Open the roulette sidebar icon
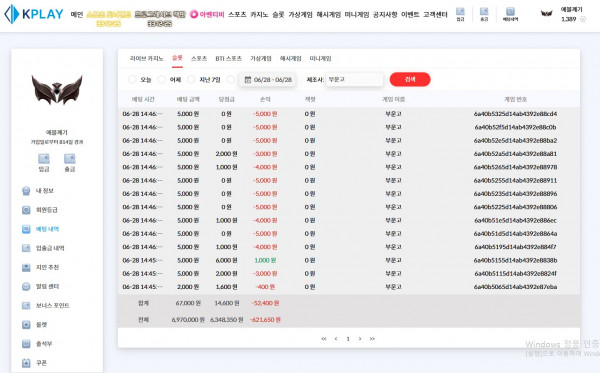Viewport: 600px width, 373px height. (x=26, y=325)
